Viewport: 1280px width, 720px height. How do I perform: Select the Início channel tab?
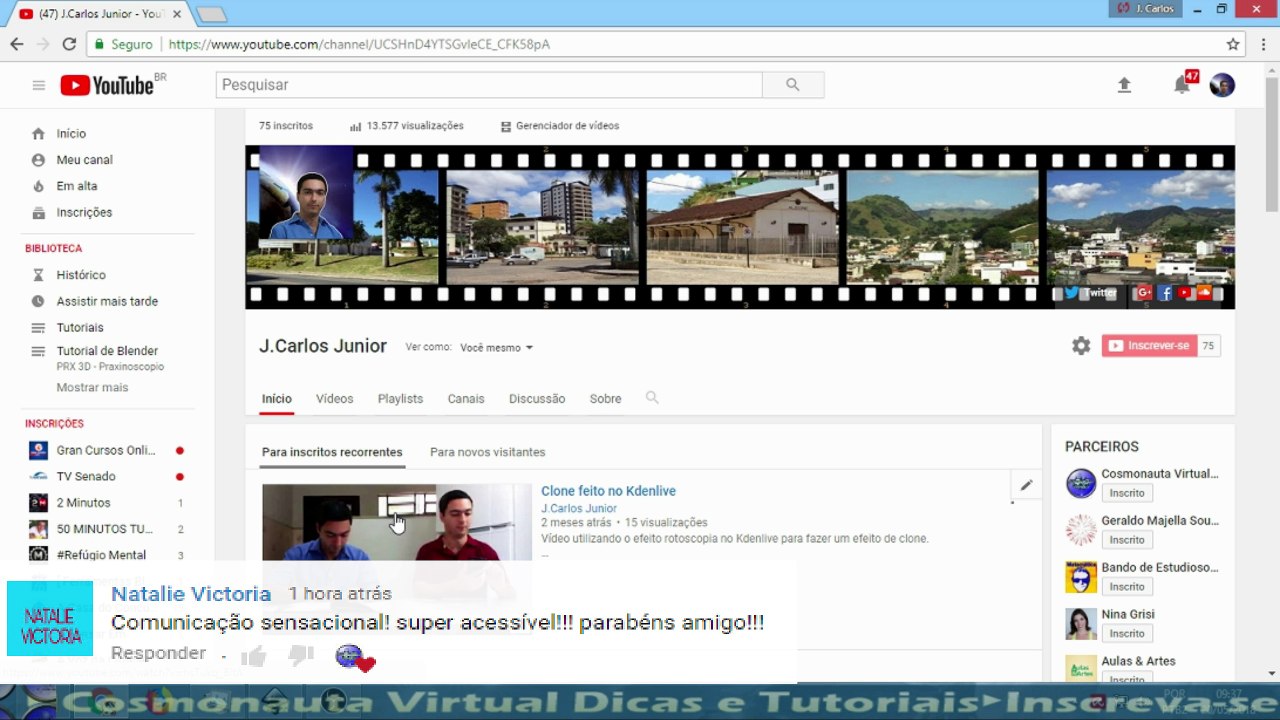click(277, 399)
